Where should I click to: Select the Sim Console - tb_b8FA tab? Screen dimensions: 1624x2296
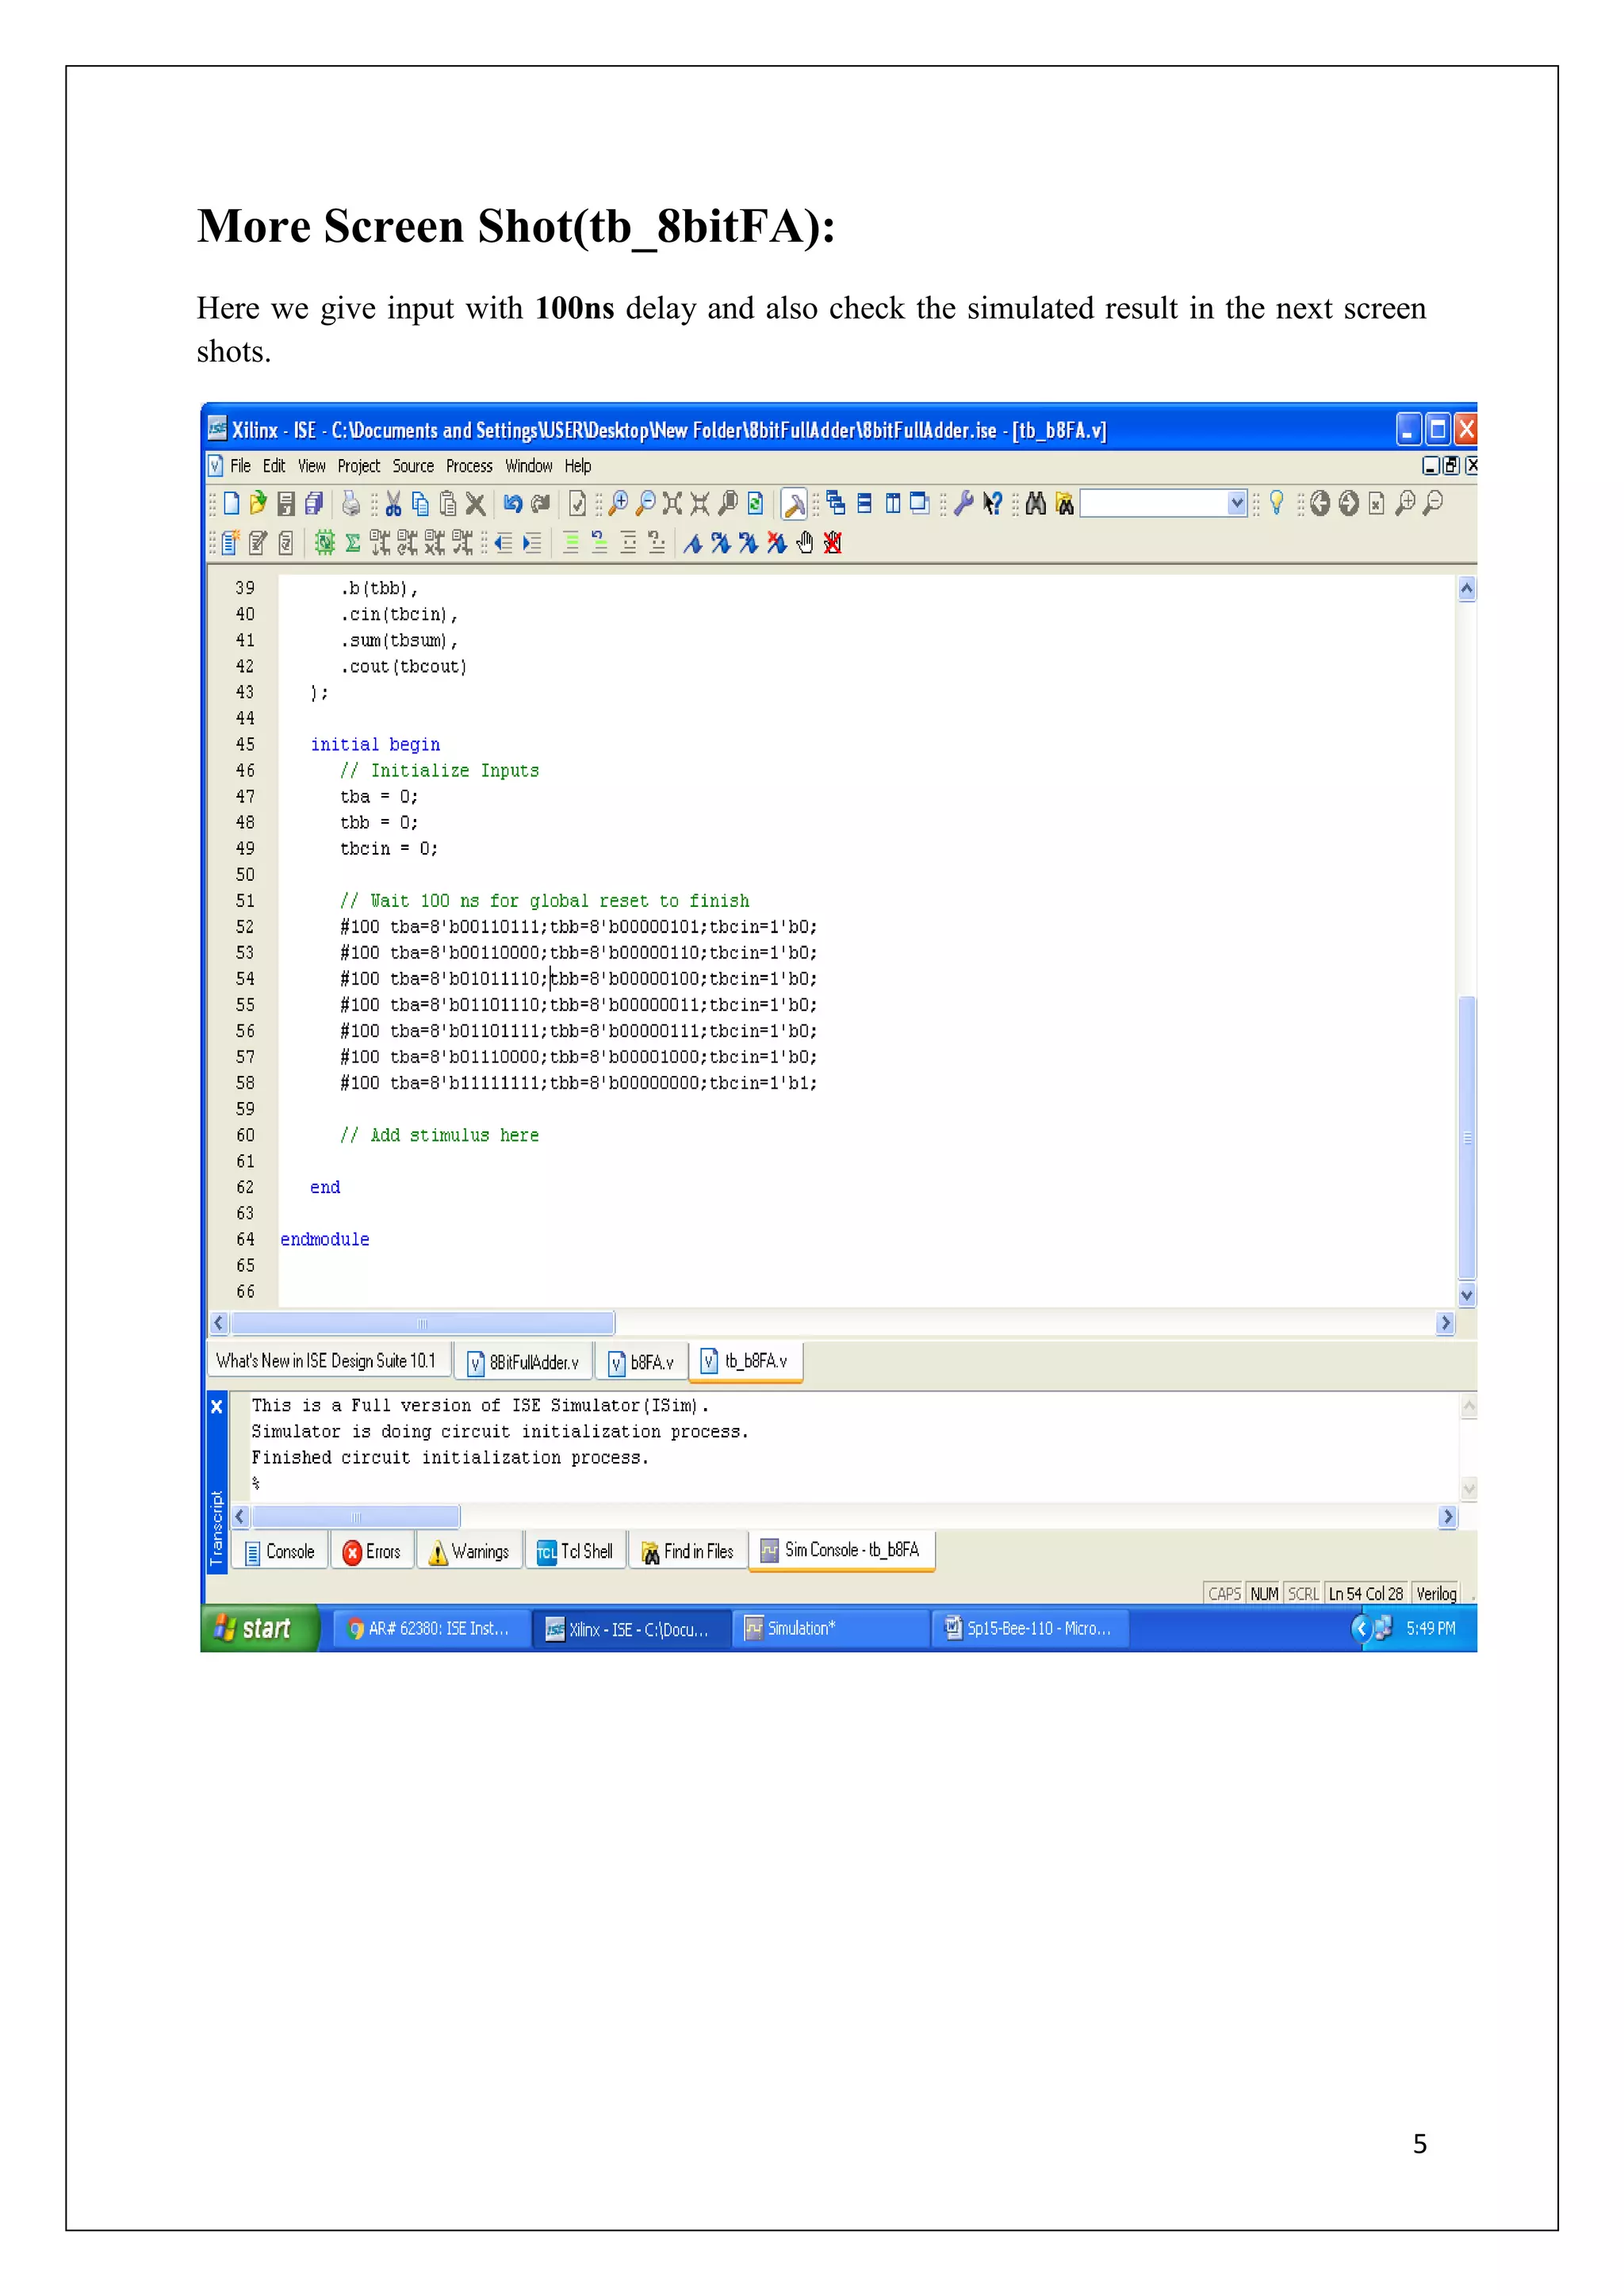(x=841, y=1550)
